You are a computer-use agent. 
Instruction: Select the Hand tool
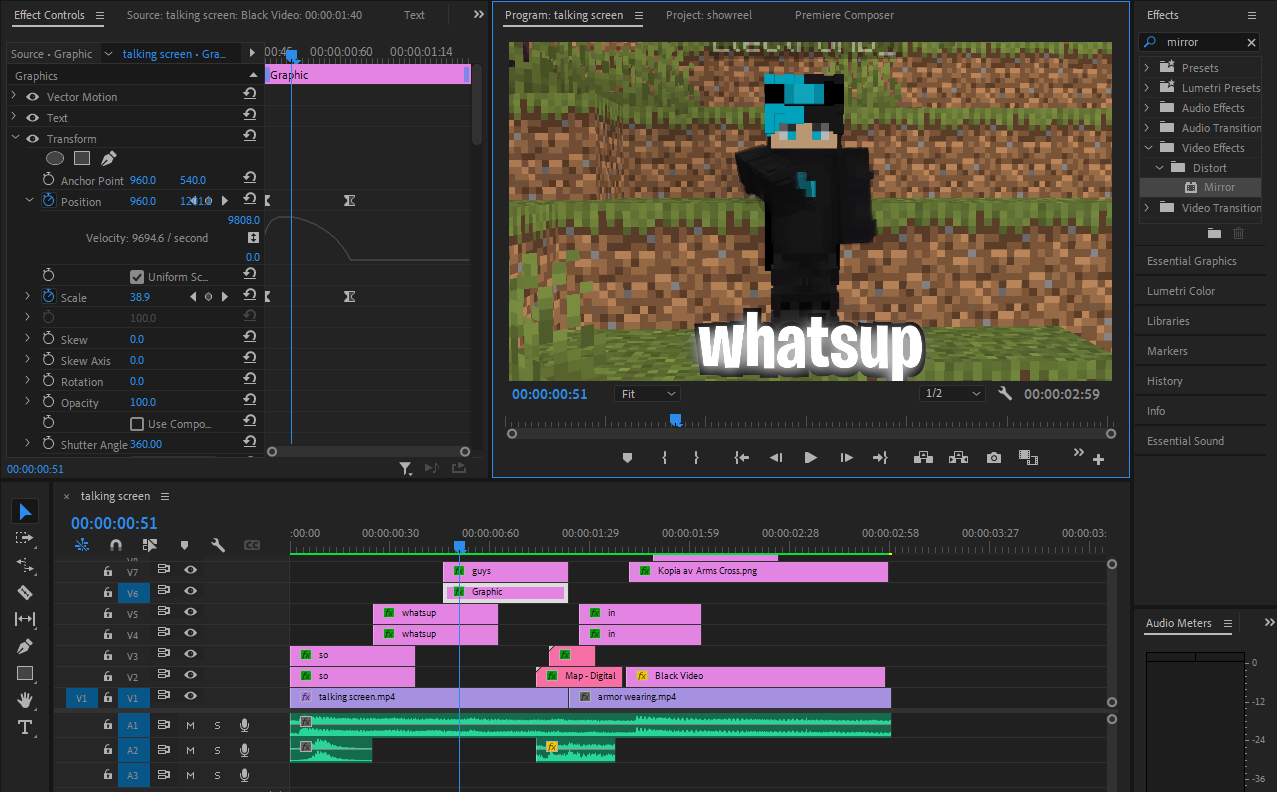25,700
